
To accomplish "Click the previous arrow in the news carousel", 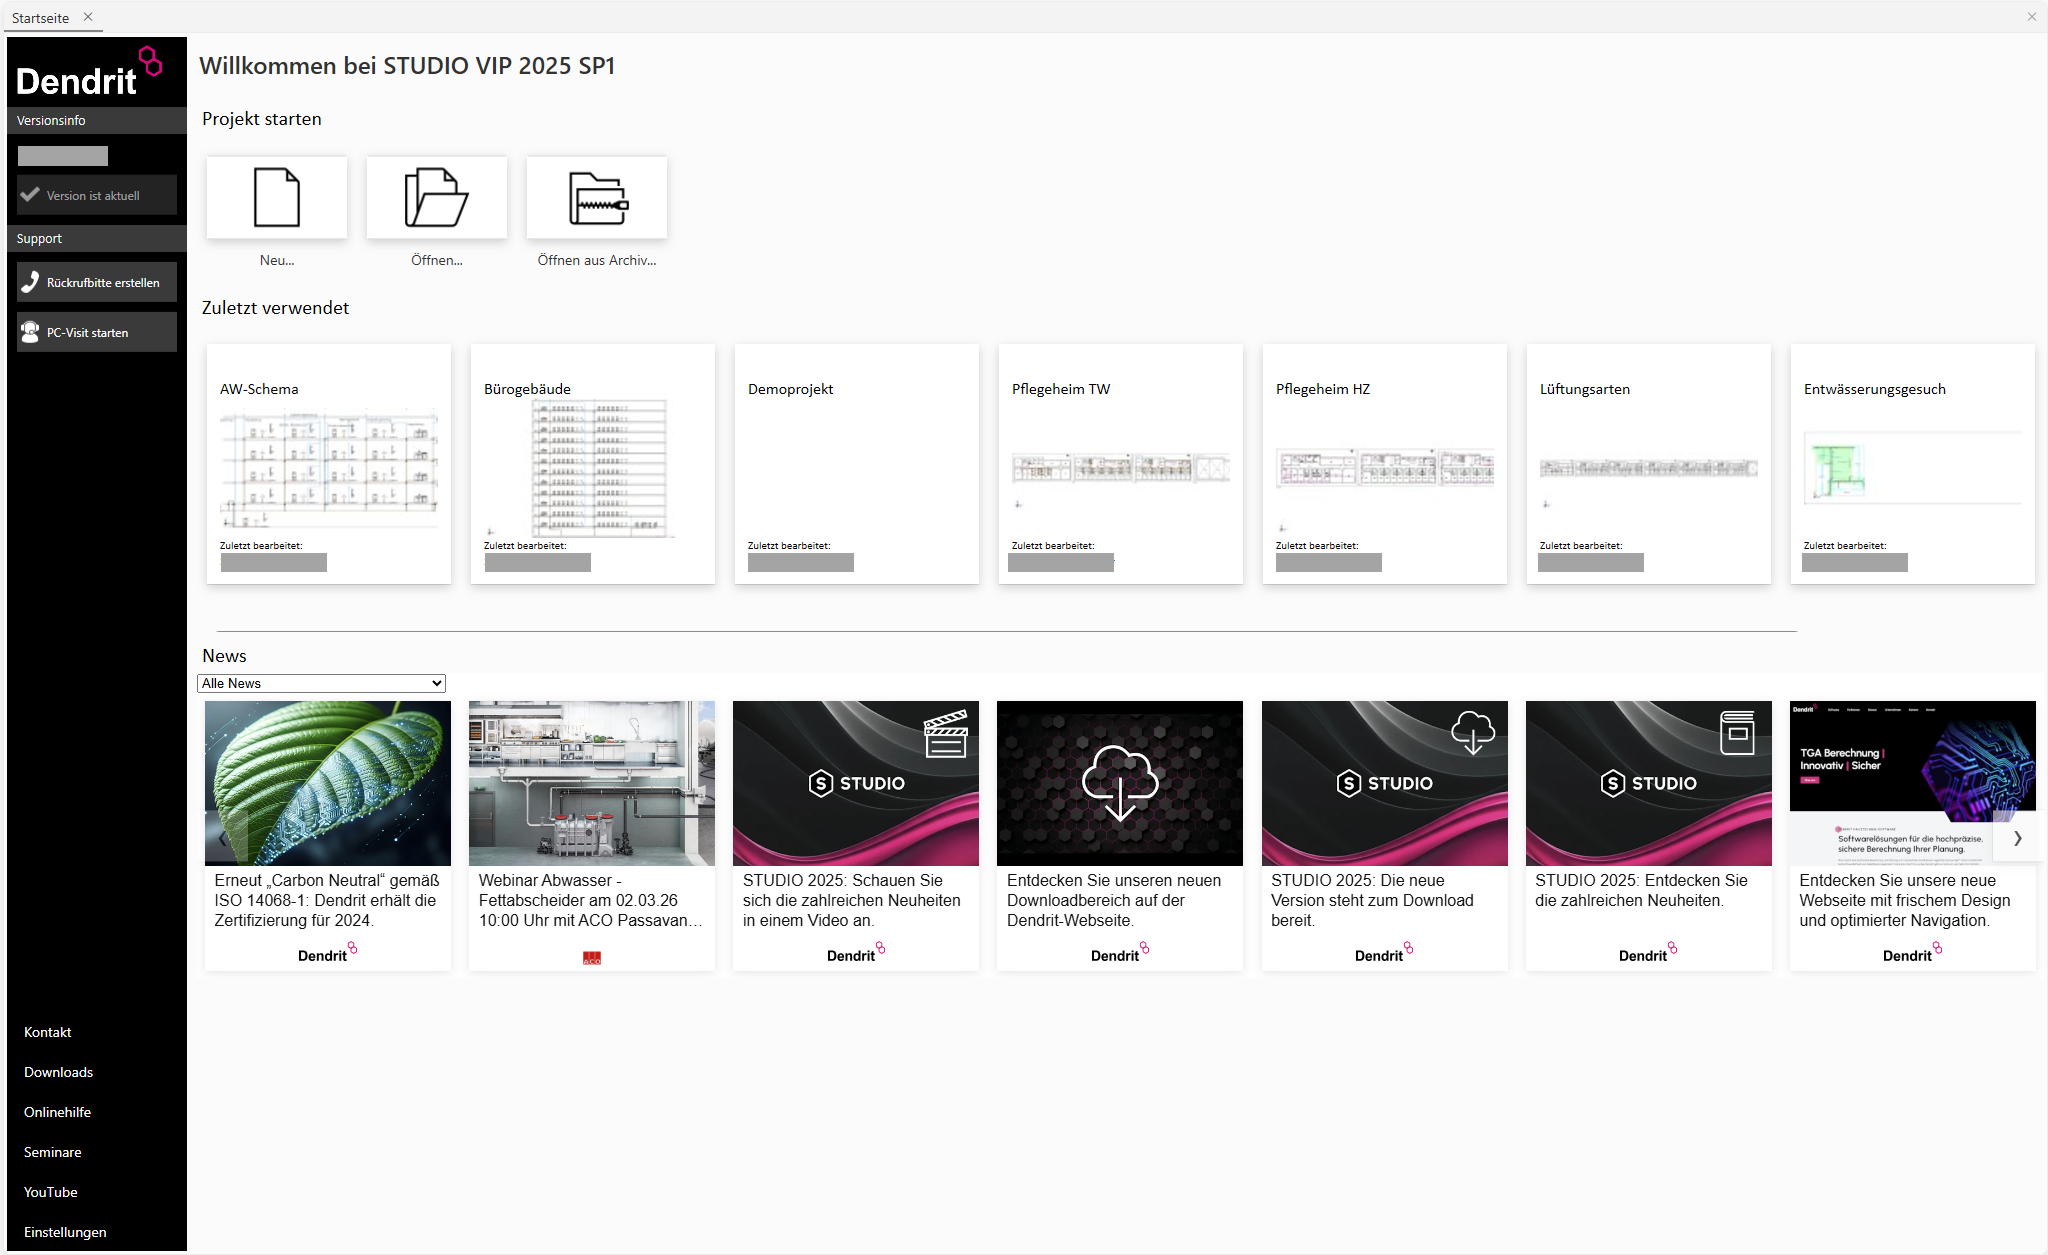I will (222, 838).
